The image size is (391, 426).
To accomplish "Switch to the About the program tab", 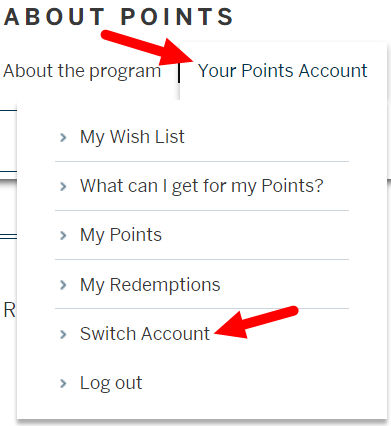I will point(82,71).
